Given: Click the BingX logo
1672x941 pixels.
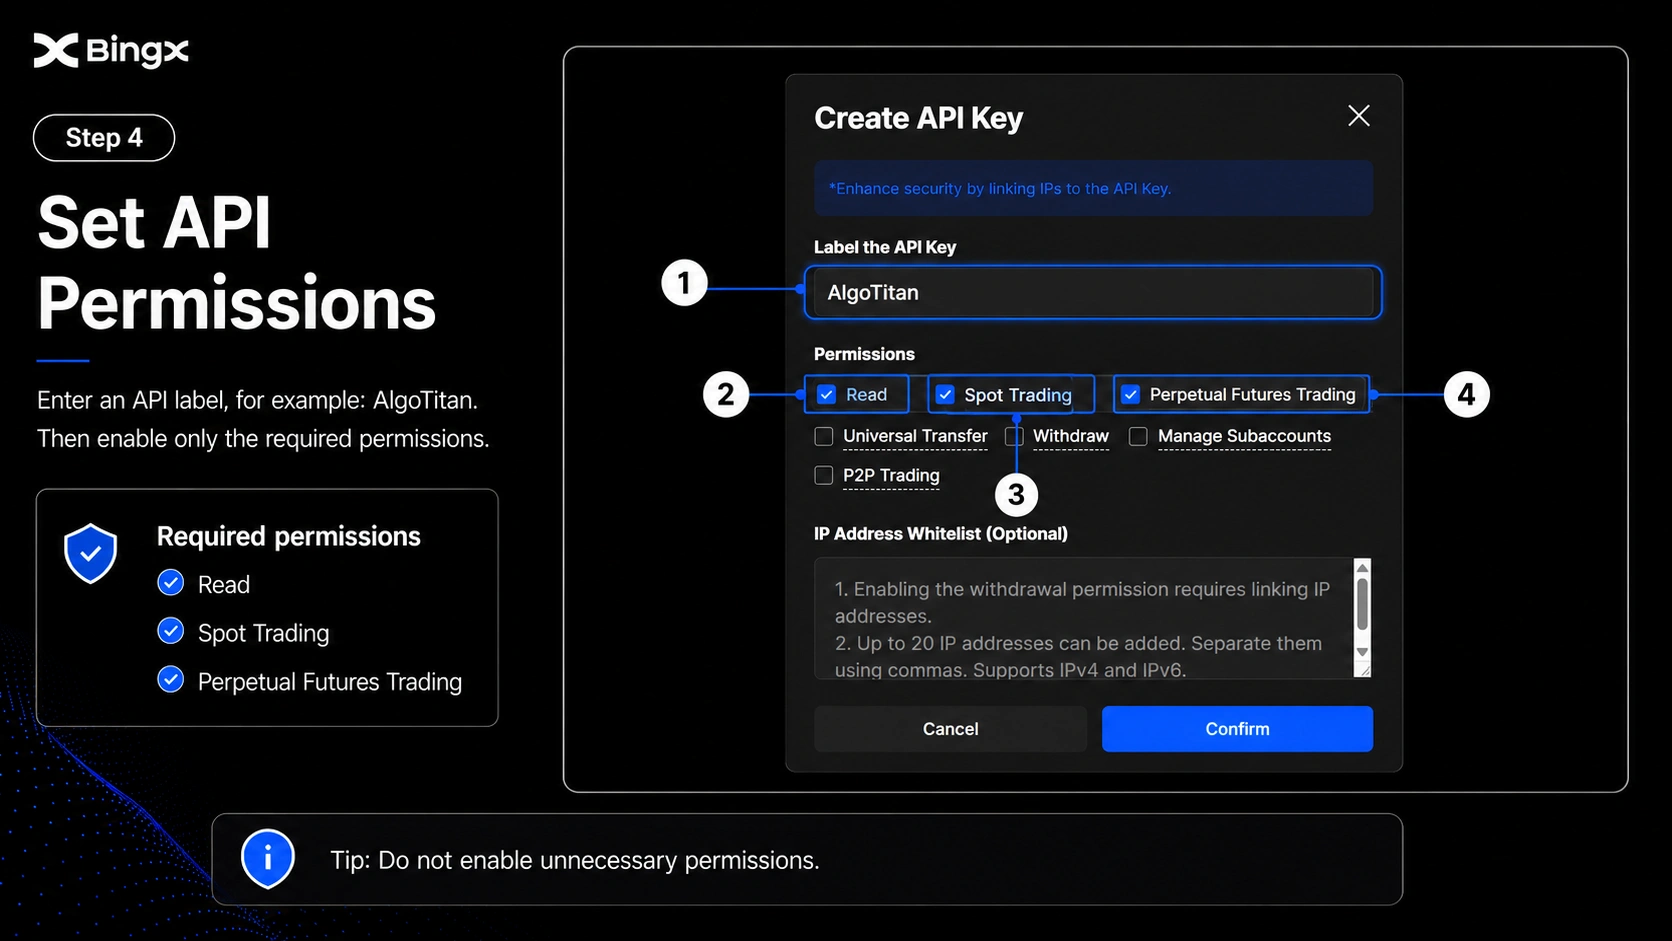Looking at the screenshot, I should point(111,50).
